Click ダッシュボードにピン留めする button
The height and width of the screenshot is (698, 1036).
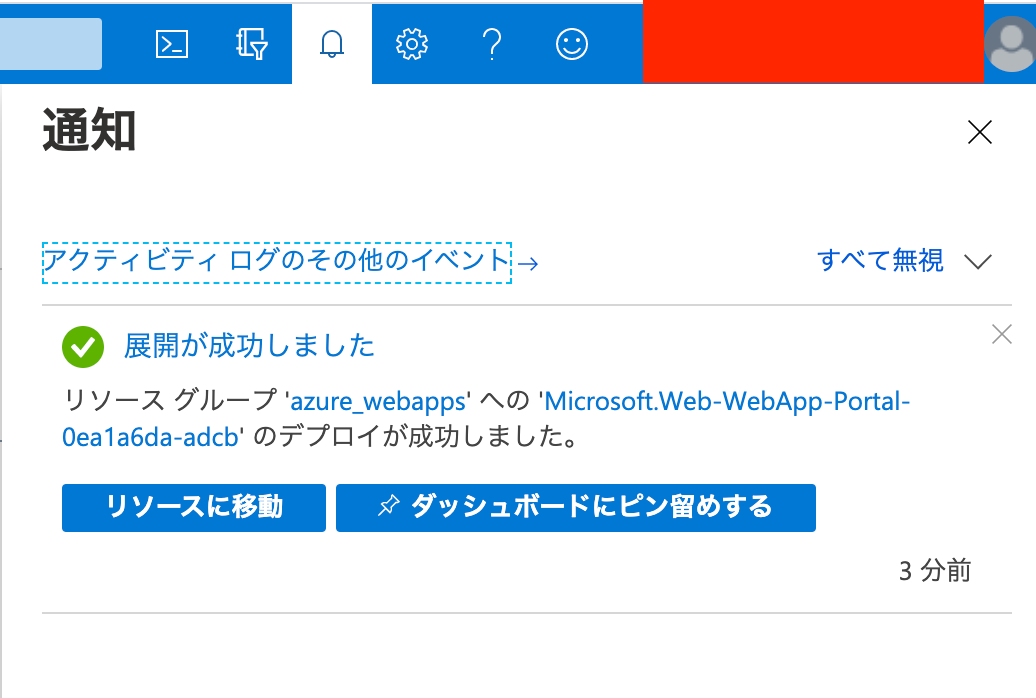click(x=575, y=508)
